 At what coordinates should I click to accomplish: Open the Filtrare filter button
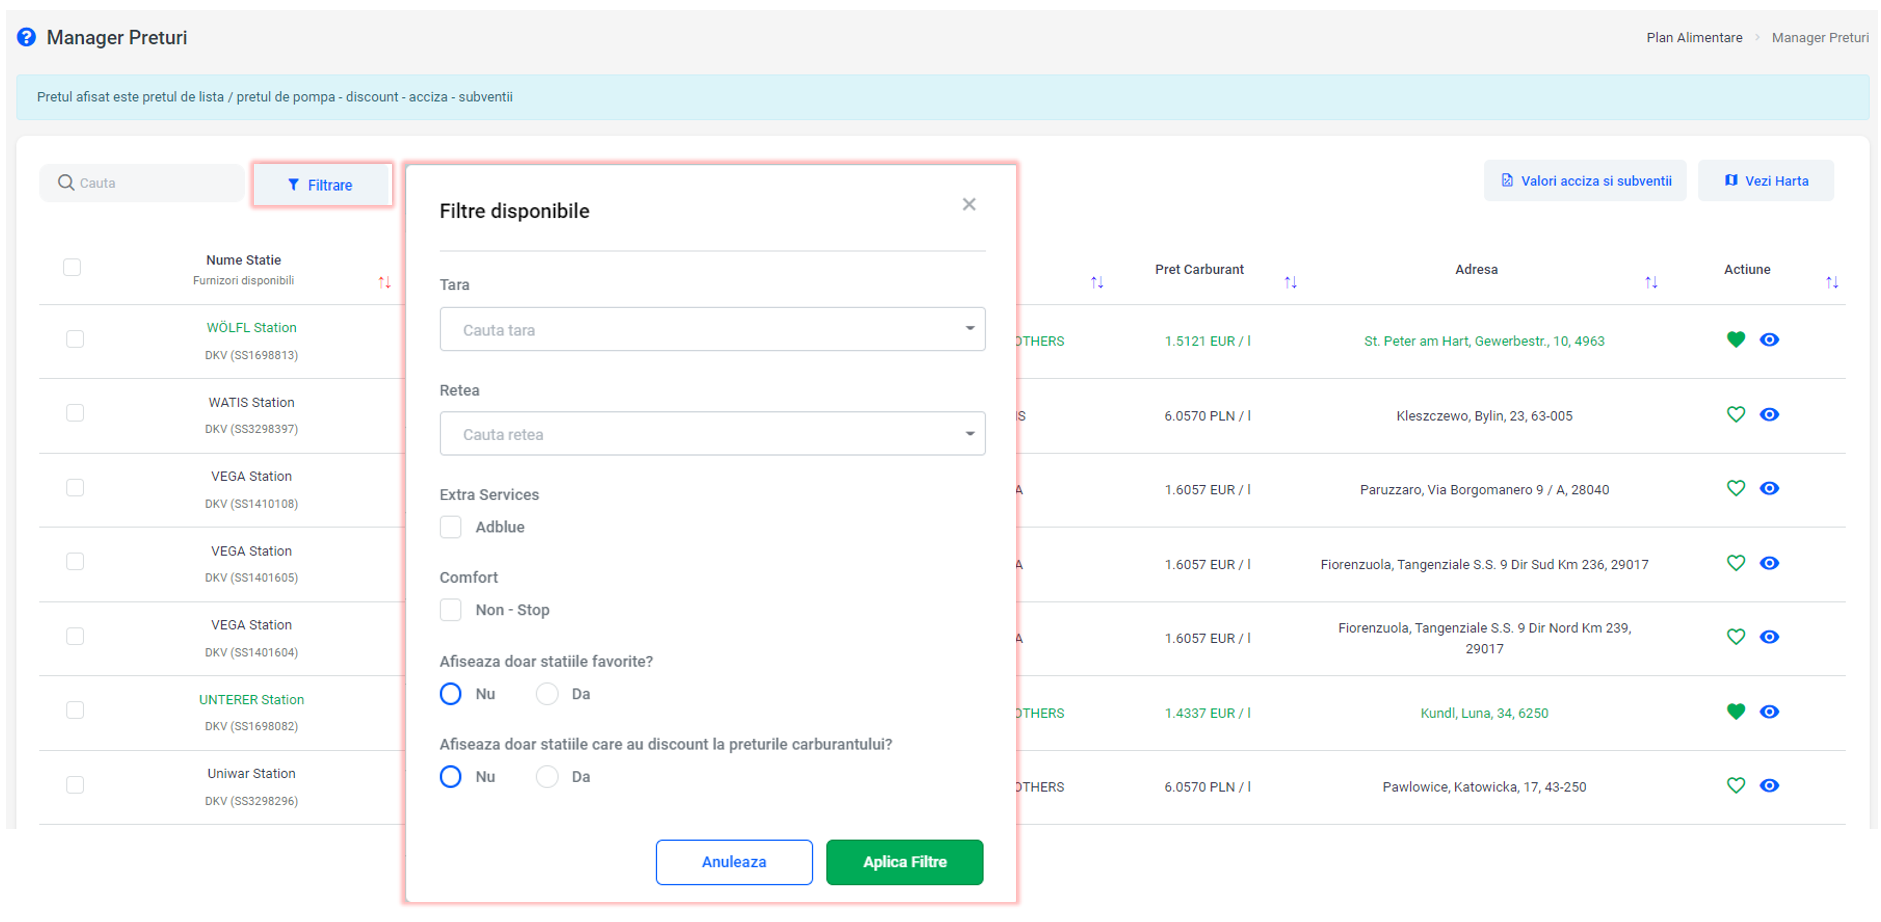tap(321, 185)
